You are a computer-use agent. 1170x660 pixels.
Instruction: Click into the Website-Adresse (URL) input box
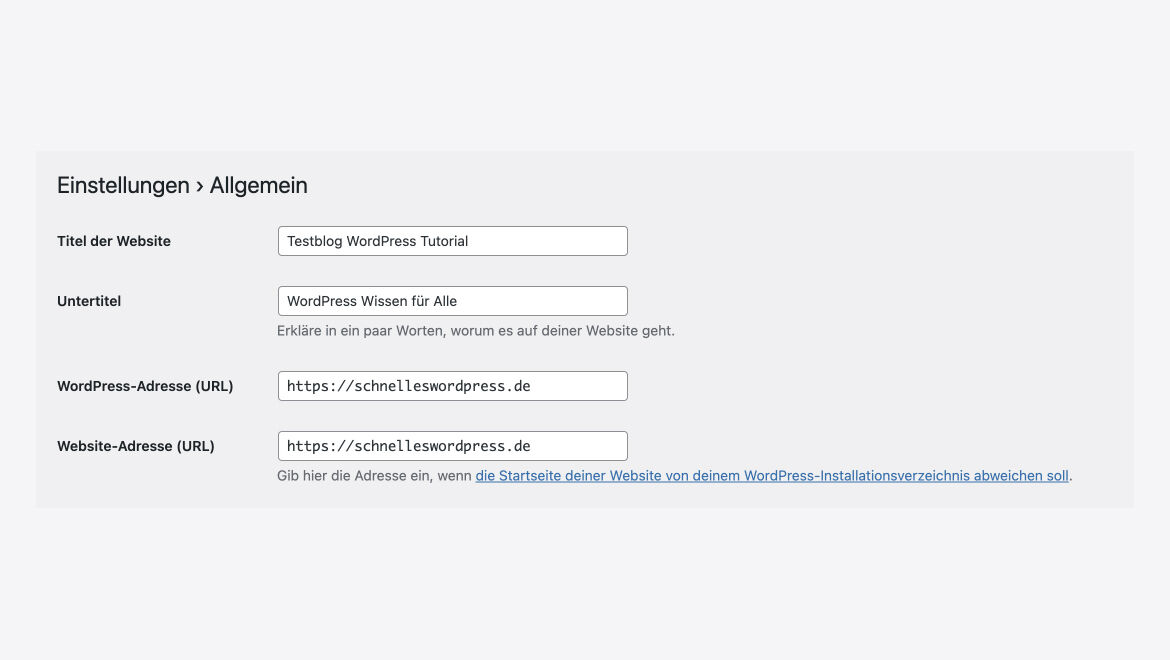pyautogui.click(x=452, y=446)
